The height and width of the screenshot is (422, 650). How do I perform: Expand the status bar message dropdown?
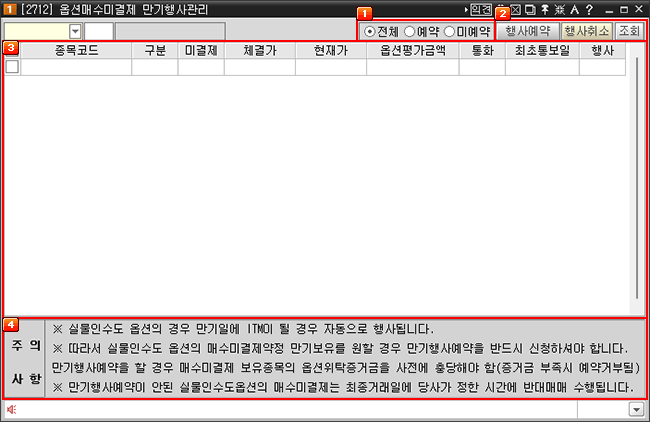[636, 409]
